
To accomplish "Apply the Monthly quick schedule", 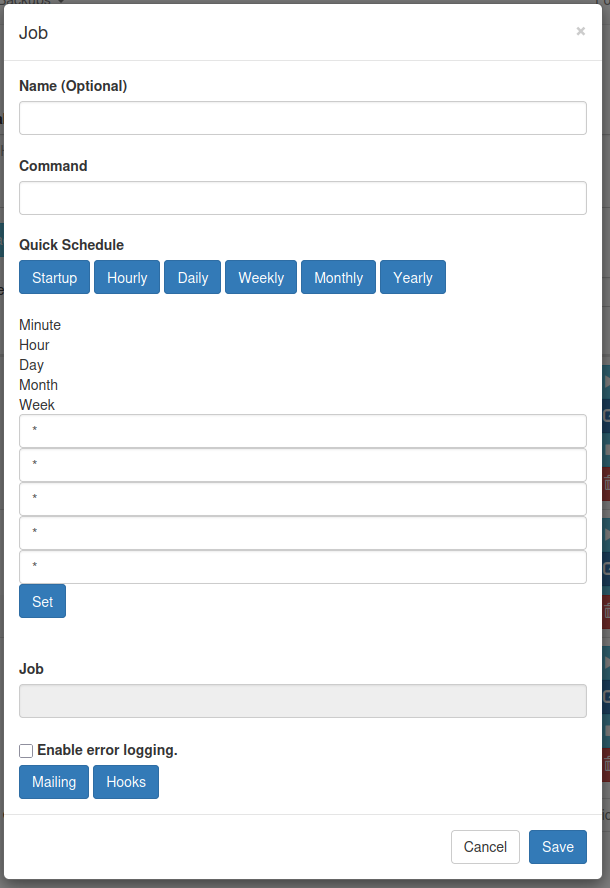I will (x=338, y=278).
